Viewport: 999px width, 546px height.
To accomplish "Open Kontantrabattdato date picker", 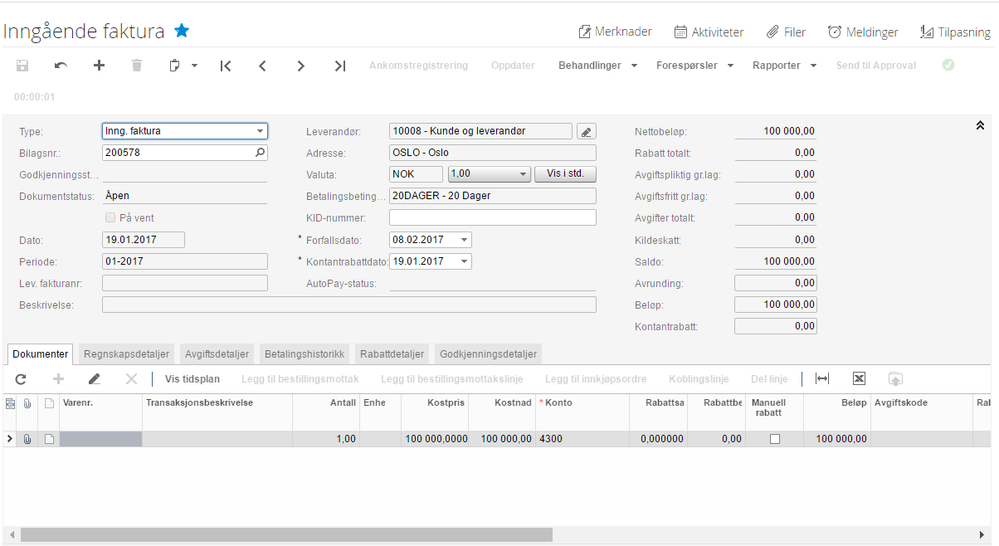I will 464,262.
